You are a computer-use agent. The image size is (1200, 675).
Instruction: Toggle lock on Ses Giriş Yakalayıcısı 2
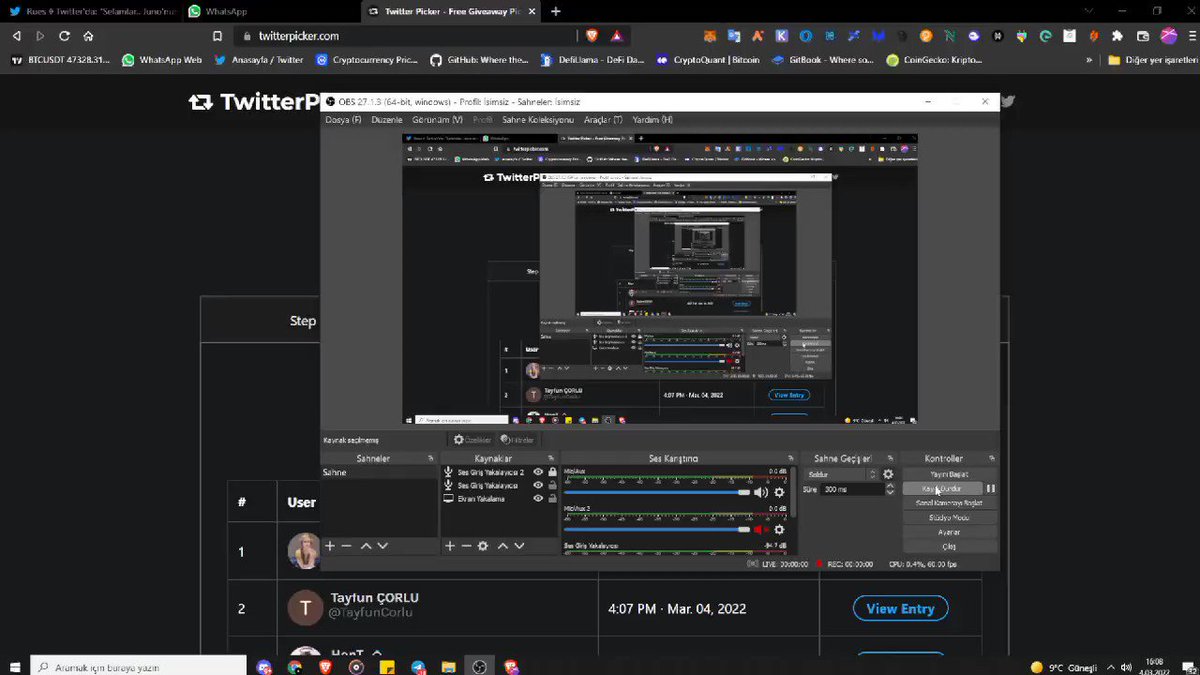552,472
